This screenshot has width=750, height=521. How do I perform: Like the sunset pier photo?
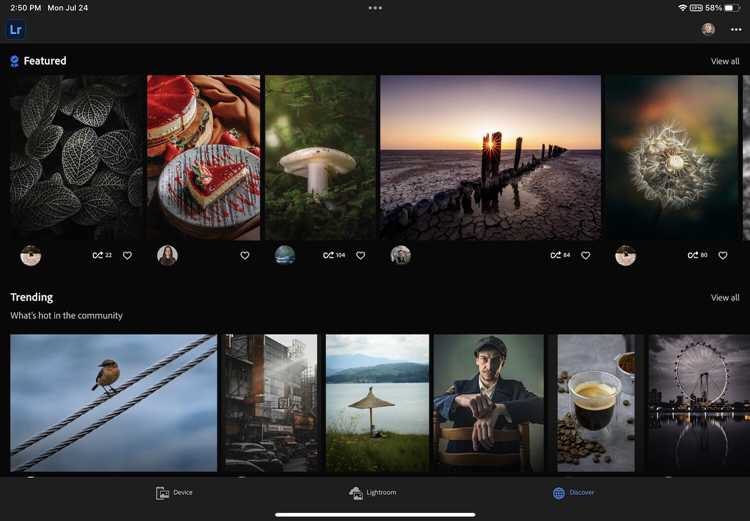click(585, 255)
